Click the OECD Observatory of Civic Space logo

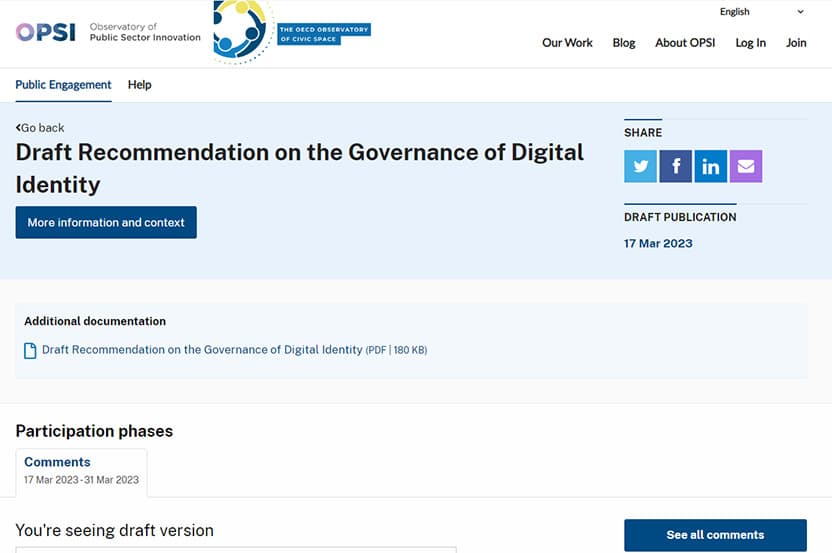[292, 32]
